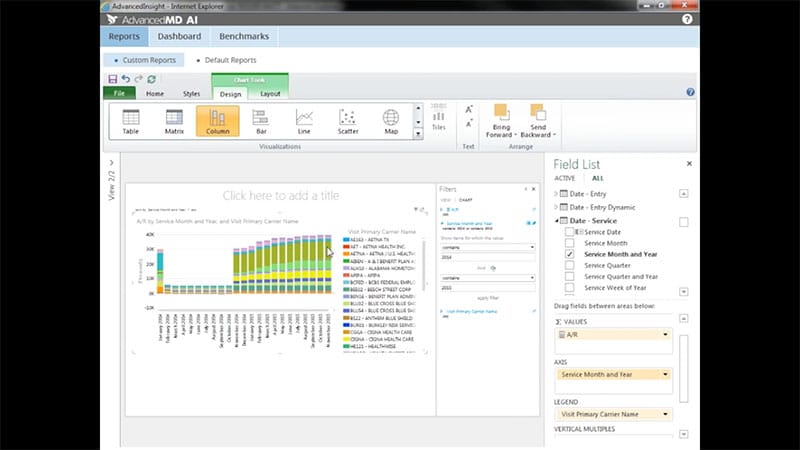Screen dimensions: 800x450
Task: Select Custom Reports
Action: pos(144,60)
